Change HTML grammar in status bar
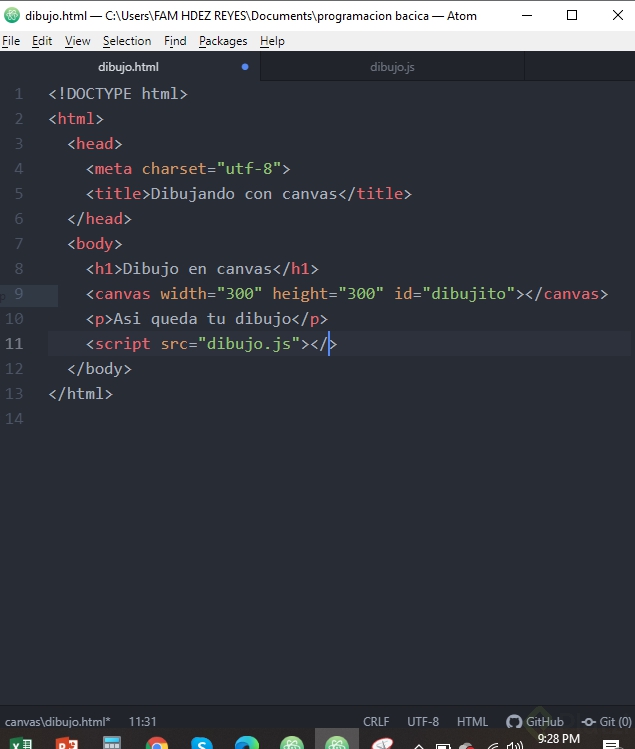This screenshot has height=749, width=635. pyautogui.click(x=472, y=721)
